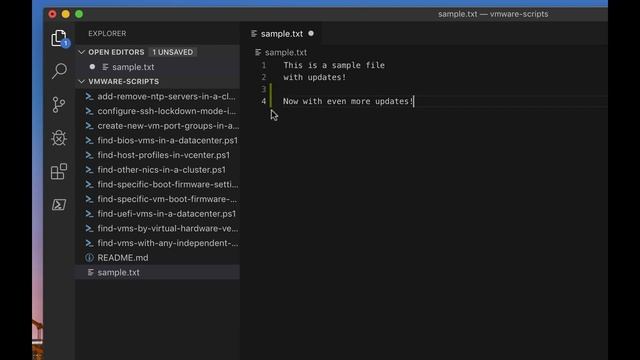Open the PowerShell panel icon in activity bar

(59, 204)
